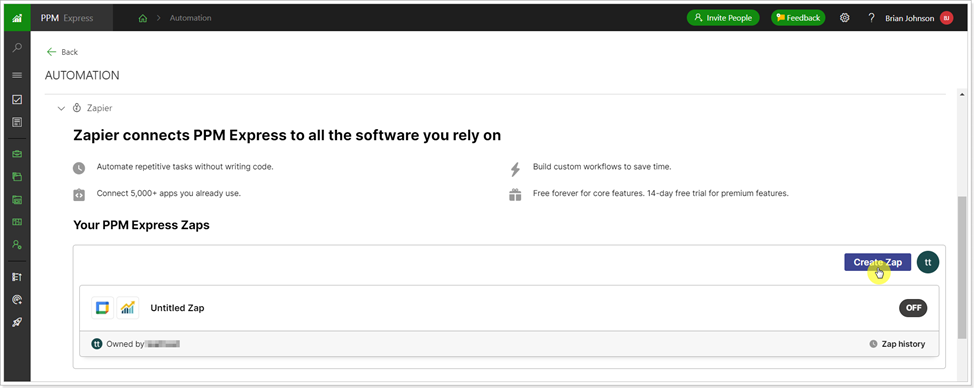
Task: Open the rocket icon in sidebar
Action: click(x=17, y=323)
